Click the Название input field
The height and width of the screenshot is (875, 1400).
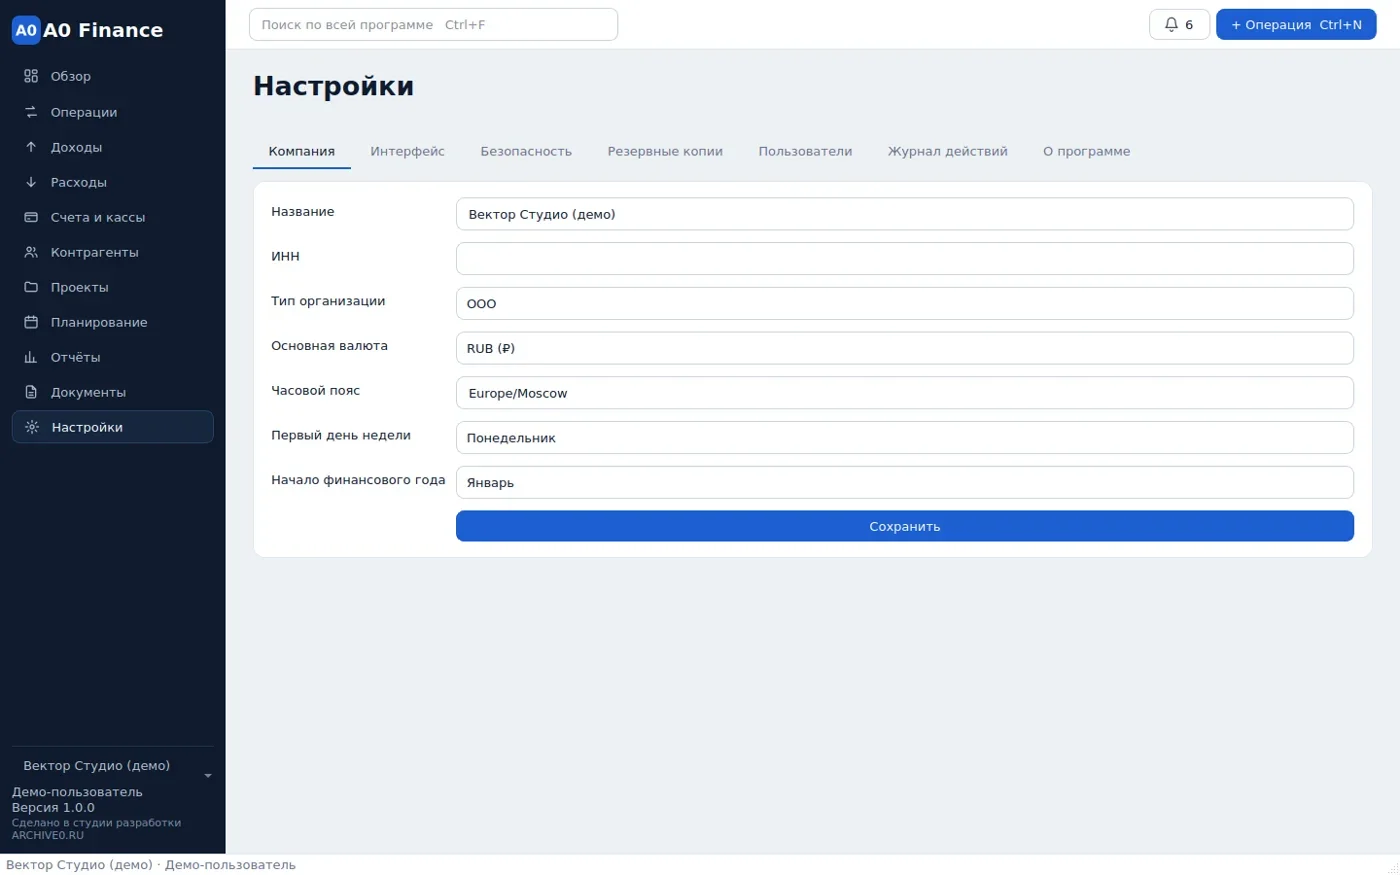click(905, 214)
